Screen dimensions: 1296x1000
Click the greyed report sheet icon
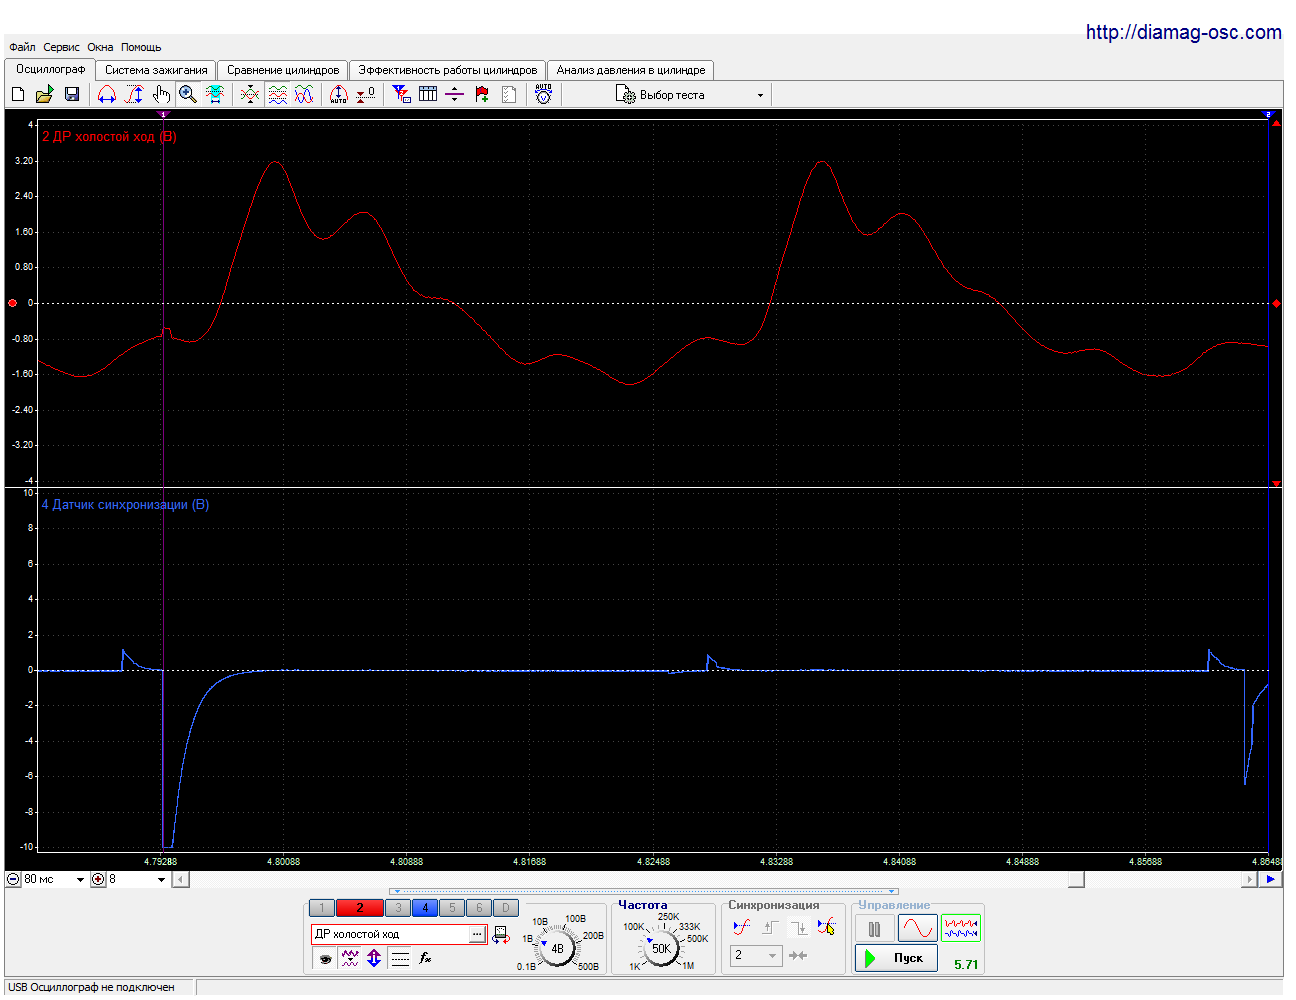coord(509,94)
